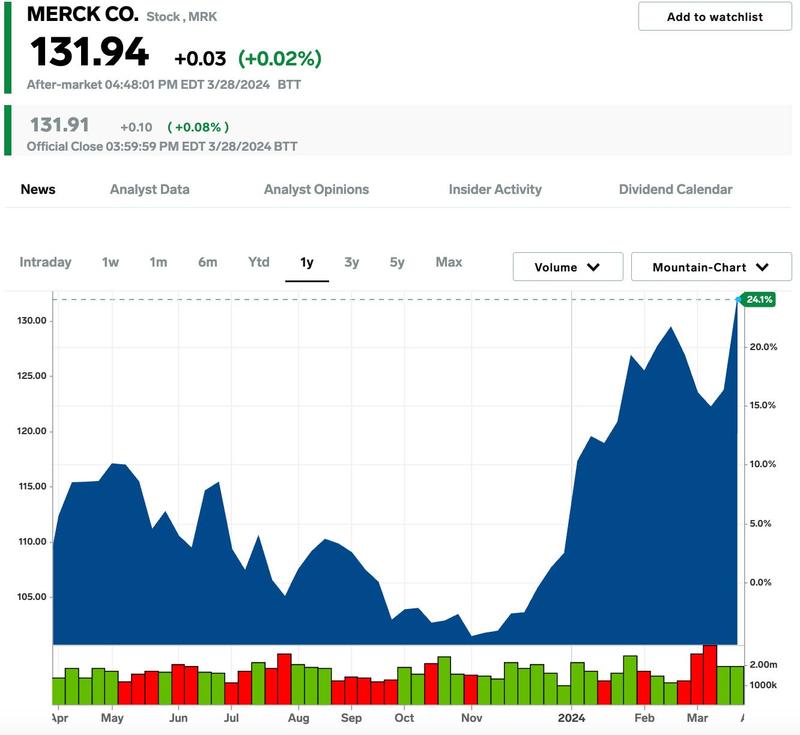Select the 1w chart range

pos(110,262)
